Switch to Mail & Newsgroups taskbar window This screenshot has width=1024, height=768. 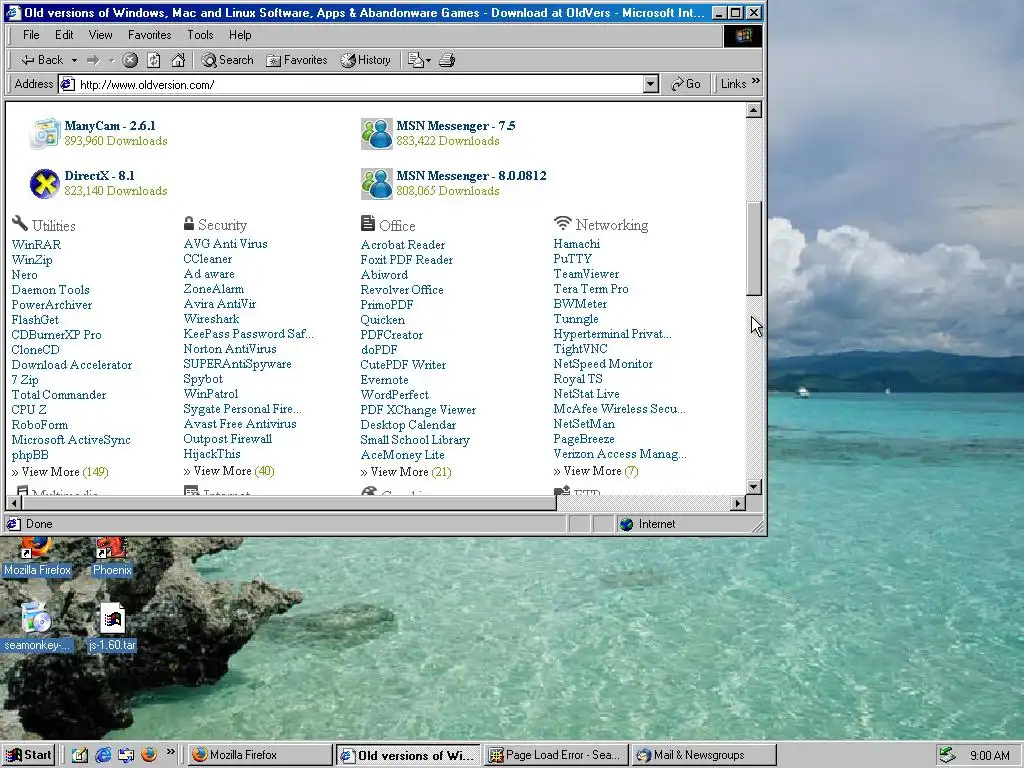(x=705, y=755)
